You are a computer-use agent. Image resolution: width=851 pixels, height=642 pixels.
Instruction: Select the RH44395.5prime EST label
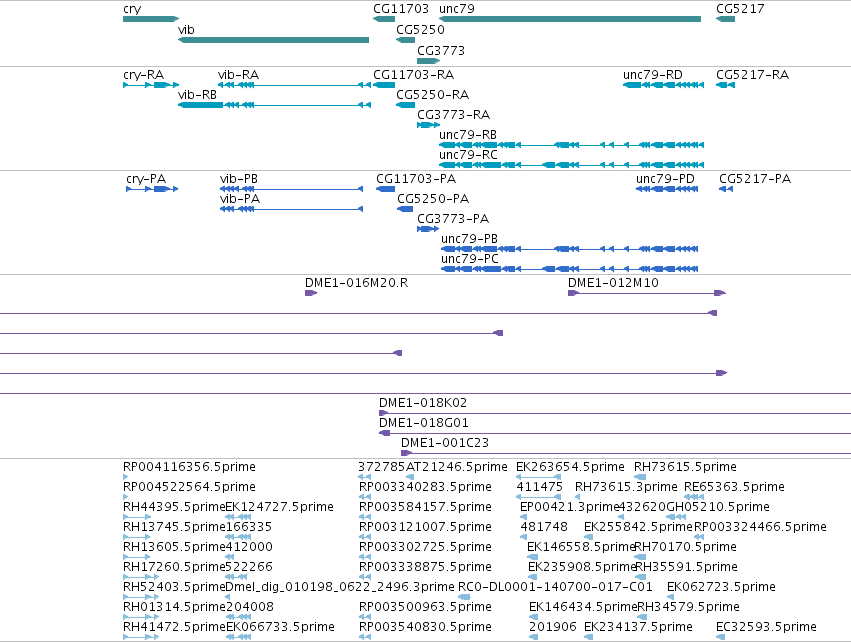pos(174,507)
